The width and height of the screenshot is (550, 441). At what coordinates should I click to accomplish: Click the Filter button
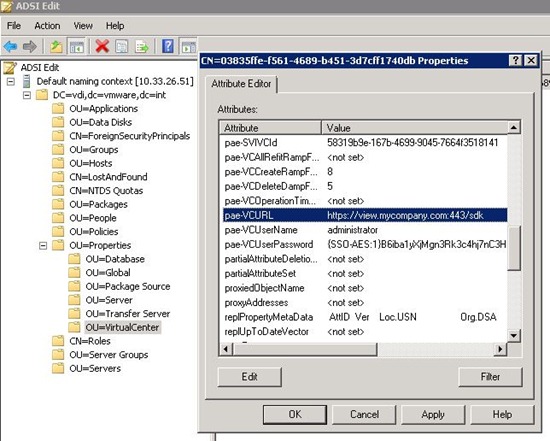(490, 377)
